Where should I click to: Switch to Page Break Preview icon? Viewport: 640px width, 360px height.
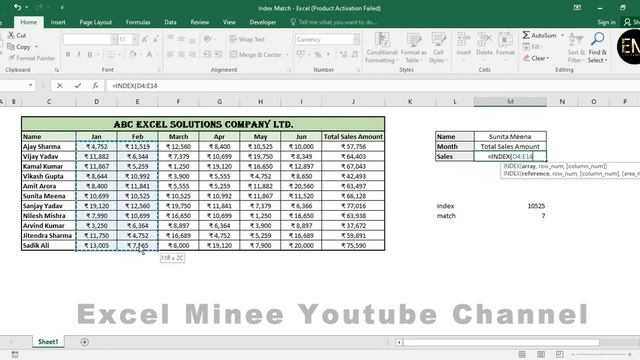[560, 354]
